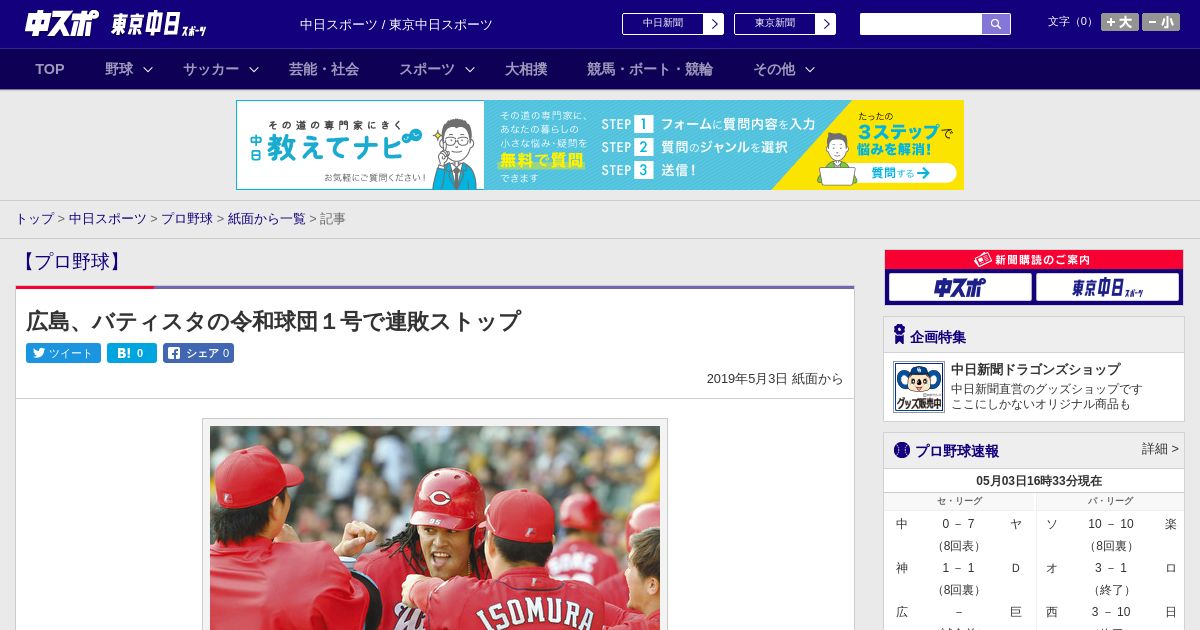Increase text size with ＋大 button
1200x630 pixels.
click(x=1120, y=22)
